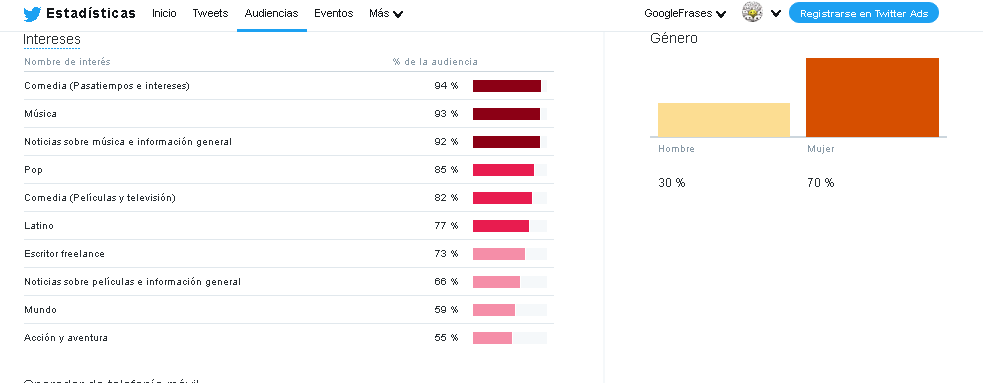Click the Estadísticas title
The width and height of the screenshot is (983, 383).
tap(91, 13)
